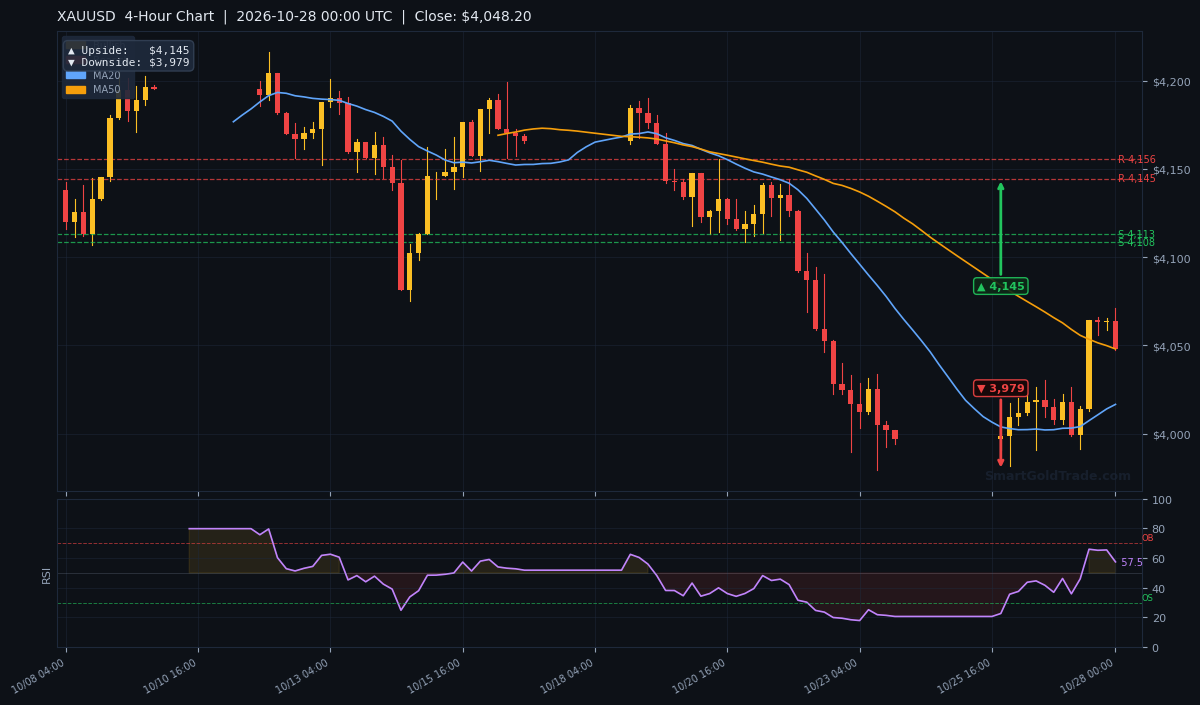Image resolution: width=1200 pixels, height=705 pixels.
Task: Click the 10/10 16:00 time axis label
Action: 171,676
